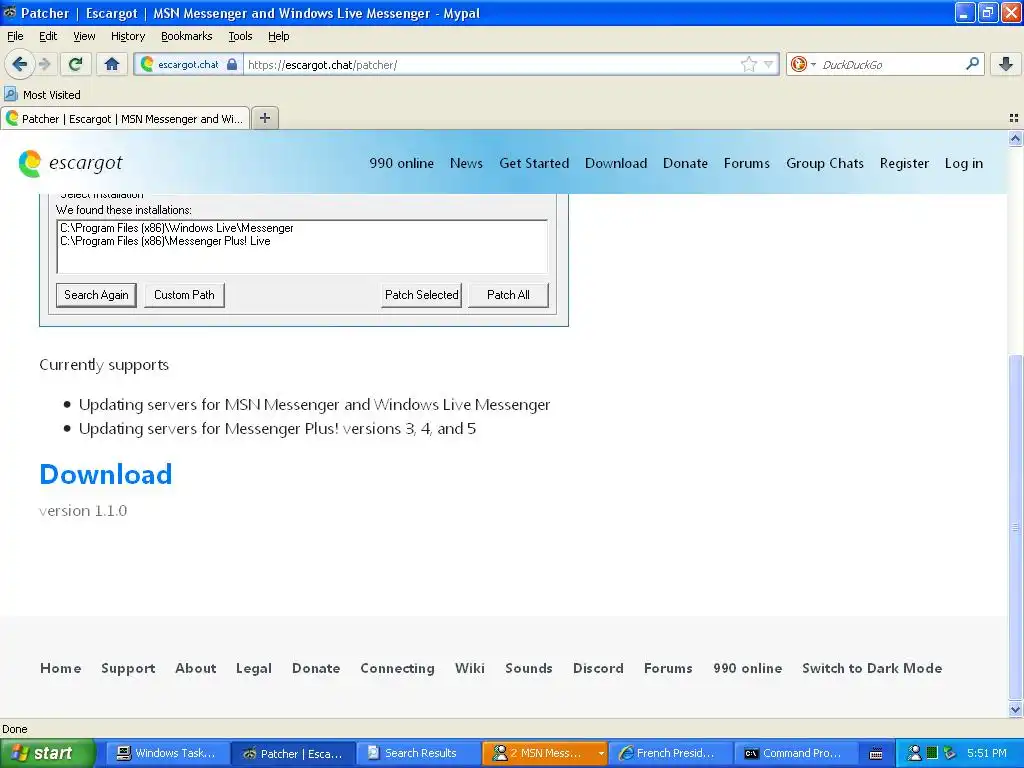The image size is (1024, 768).
Task: Click the Custom Path button
Action: (184, 295)
